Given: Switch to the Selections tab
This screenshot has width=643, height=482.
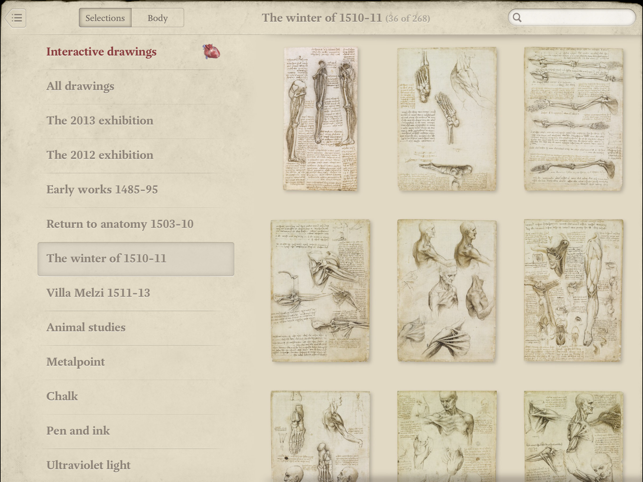Looking at the screenshot, I should pos(105,18).
